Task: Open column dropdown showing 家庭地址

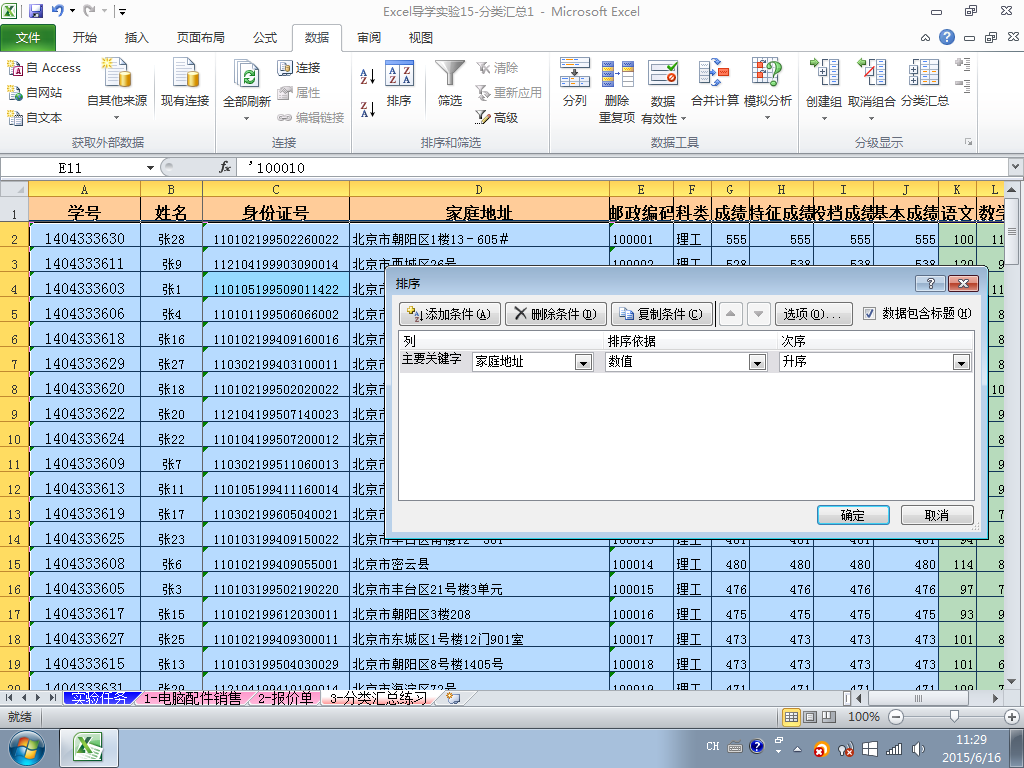Action: (584, 362)
